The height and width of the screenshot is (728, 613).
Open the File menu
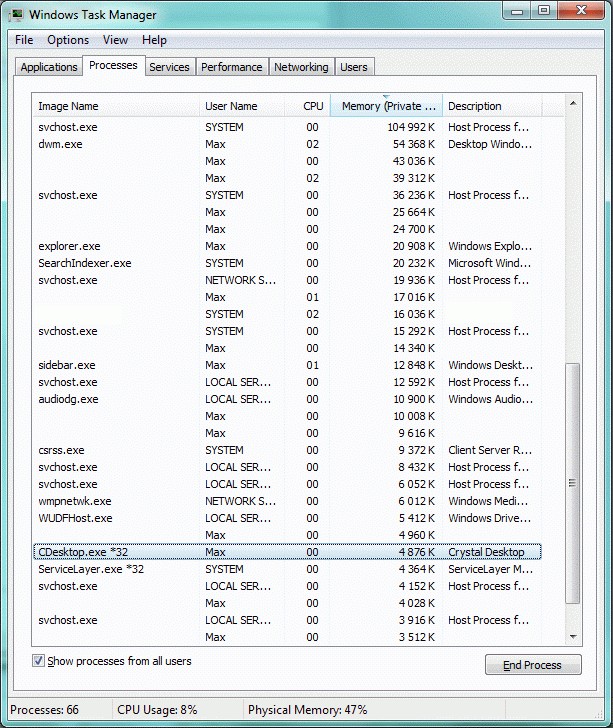point(24,40)
